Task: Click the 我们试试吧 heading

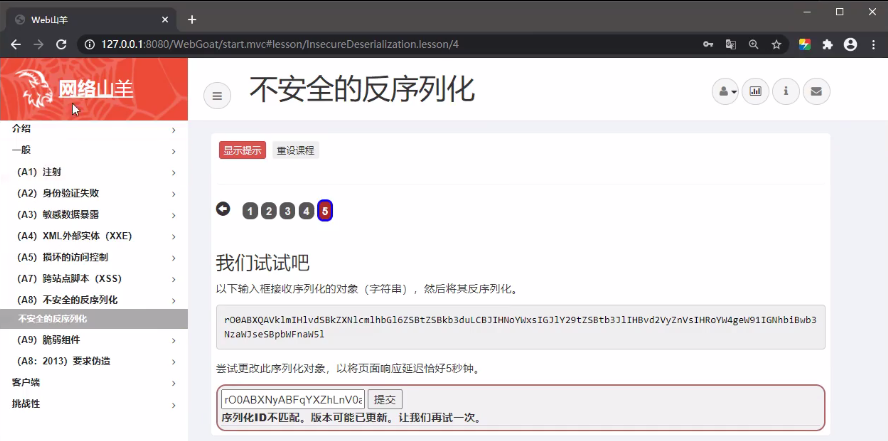Action: pyautogui.click(x=262, y=263)
